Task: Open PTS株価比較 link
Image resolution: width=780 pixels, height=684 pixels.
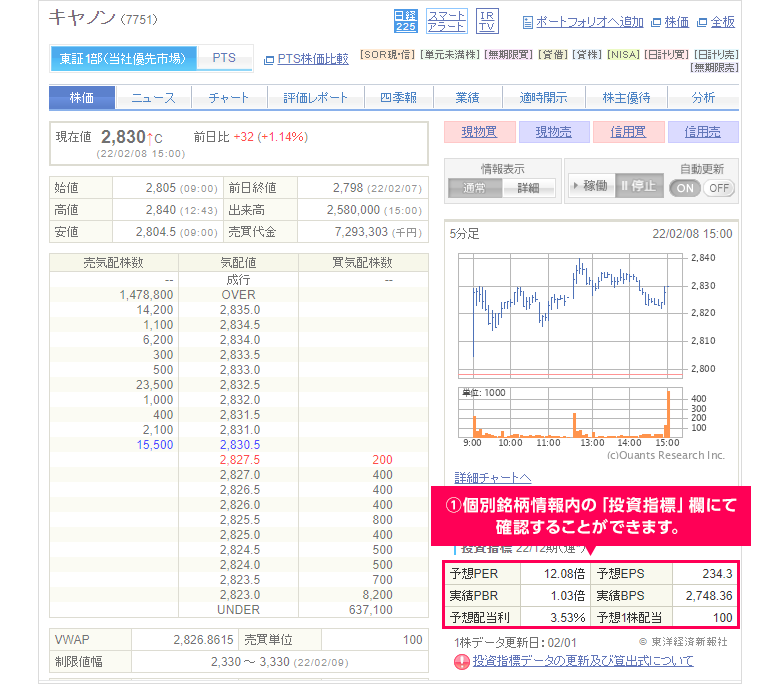Action: tap(313, 59)
